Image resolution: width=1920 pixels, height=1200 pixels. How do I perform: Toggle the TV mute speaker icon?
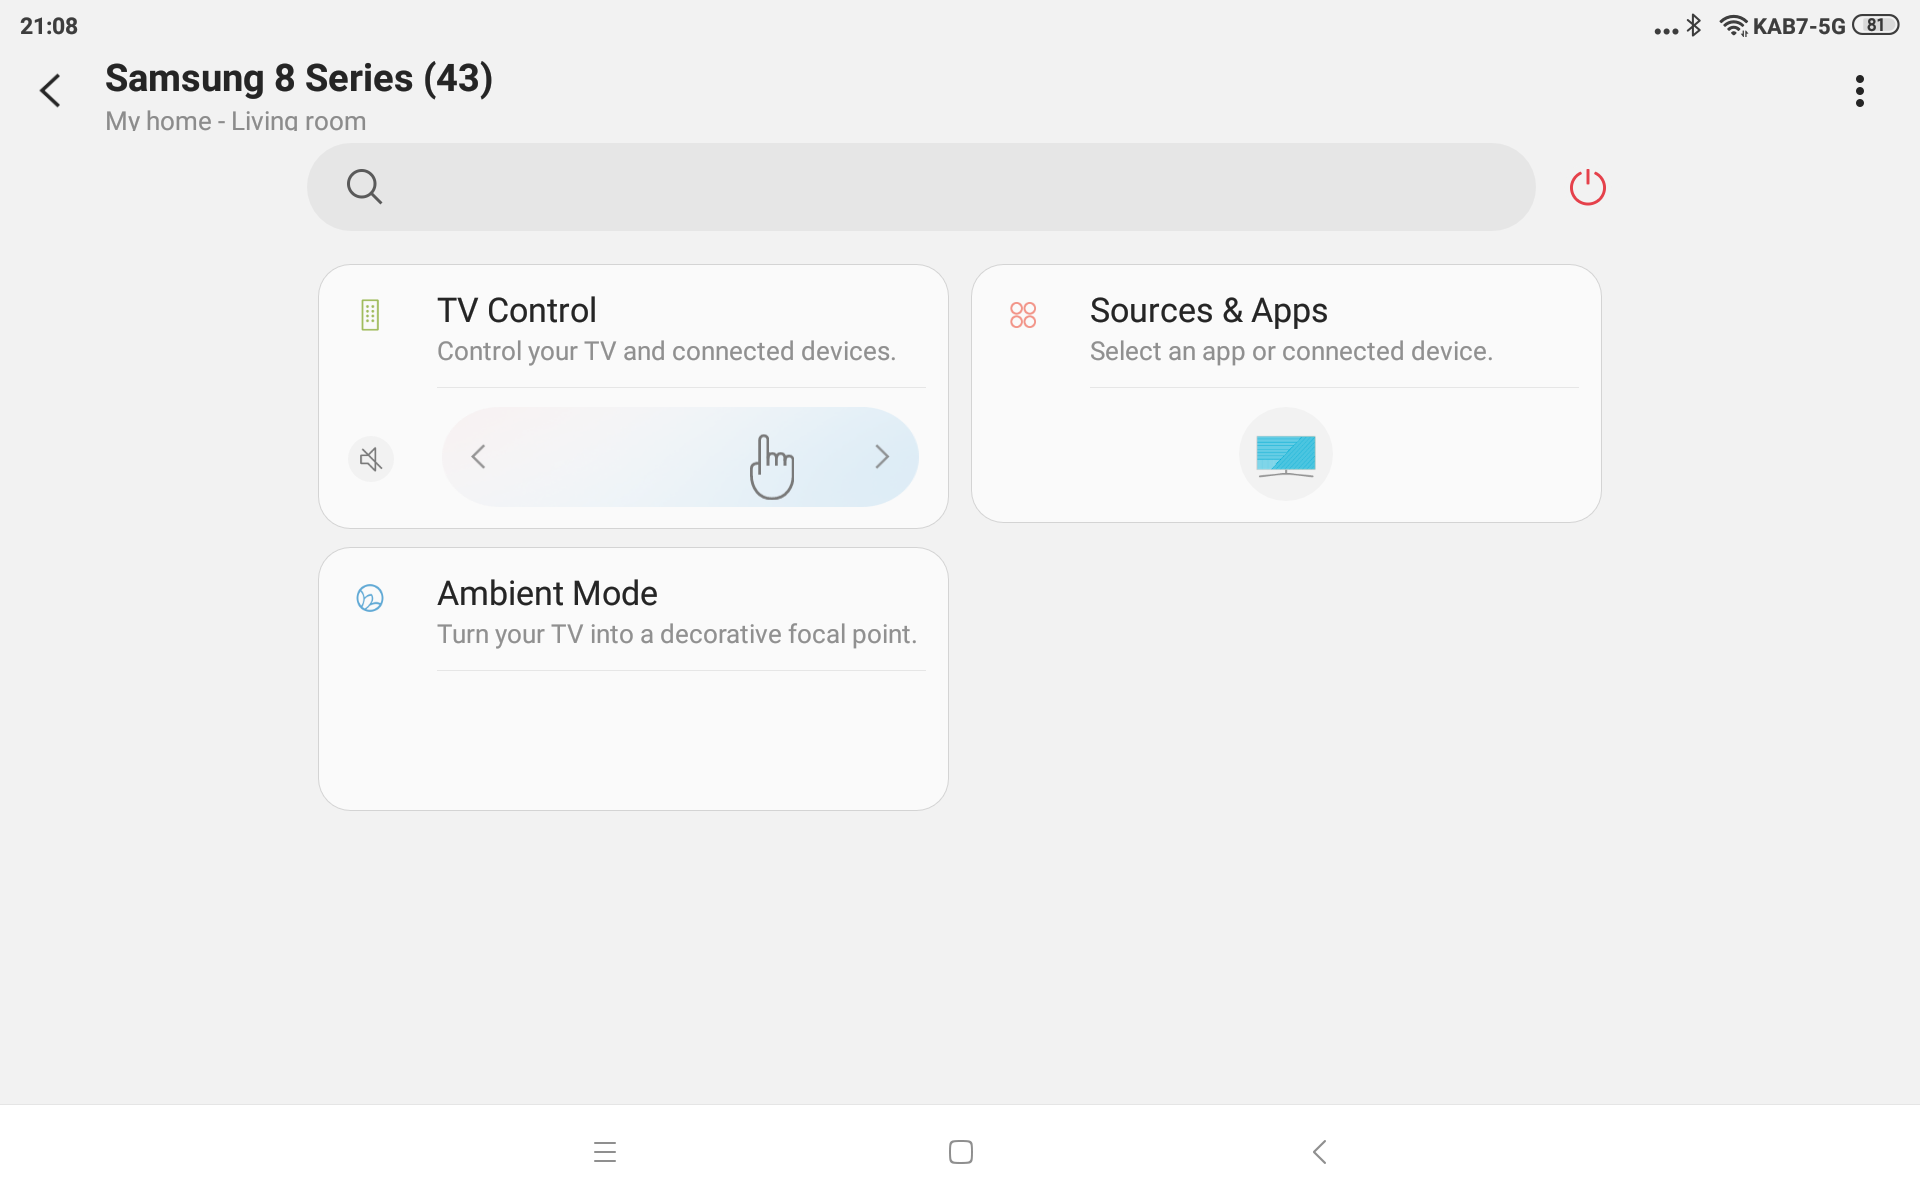371,459
